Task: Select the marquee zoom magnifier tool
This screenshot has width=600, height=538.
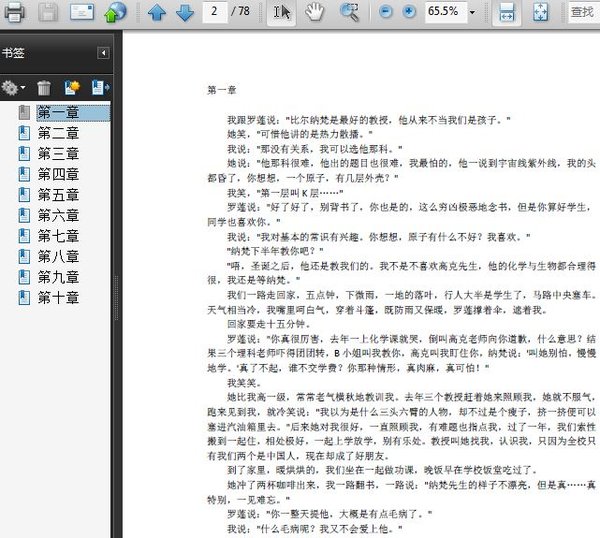Action: pos(349,12)
